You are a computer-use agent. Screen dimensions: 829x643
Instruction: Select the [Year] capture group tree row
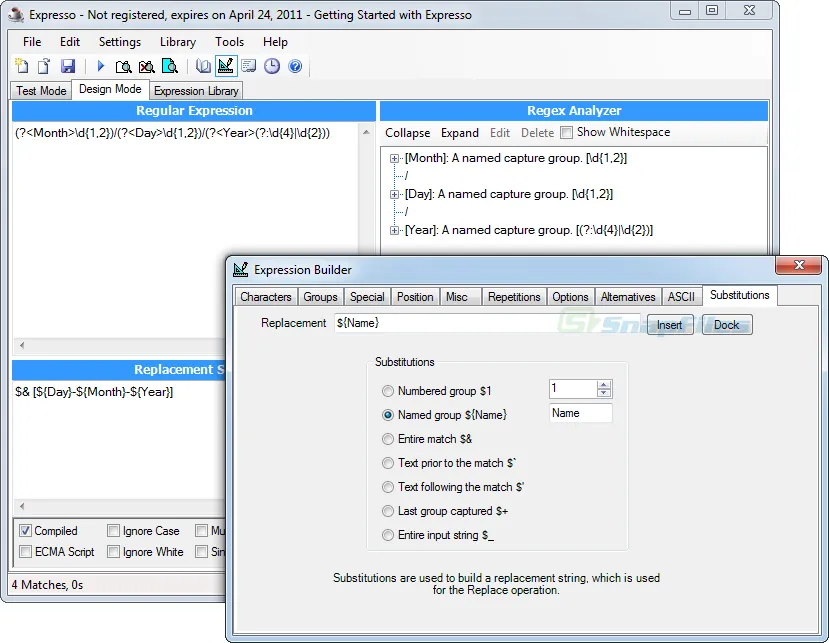coord(529,230)
